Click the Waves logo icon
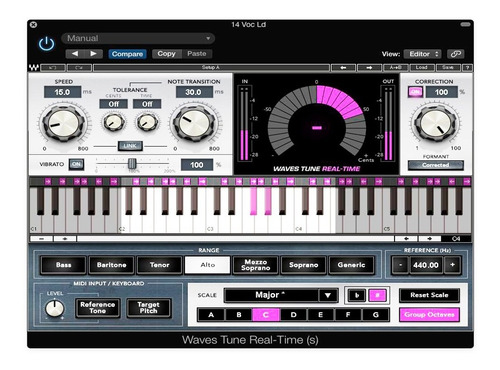The height and width of the screenshot is (370, 500). coord(34,68)
